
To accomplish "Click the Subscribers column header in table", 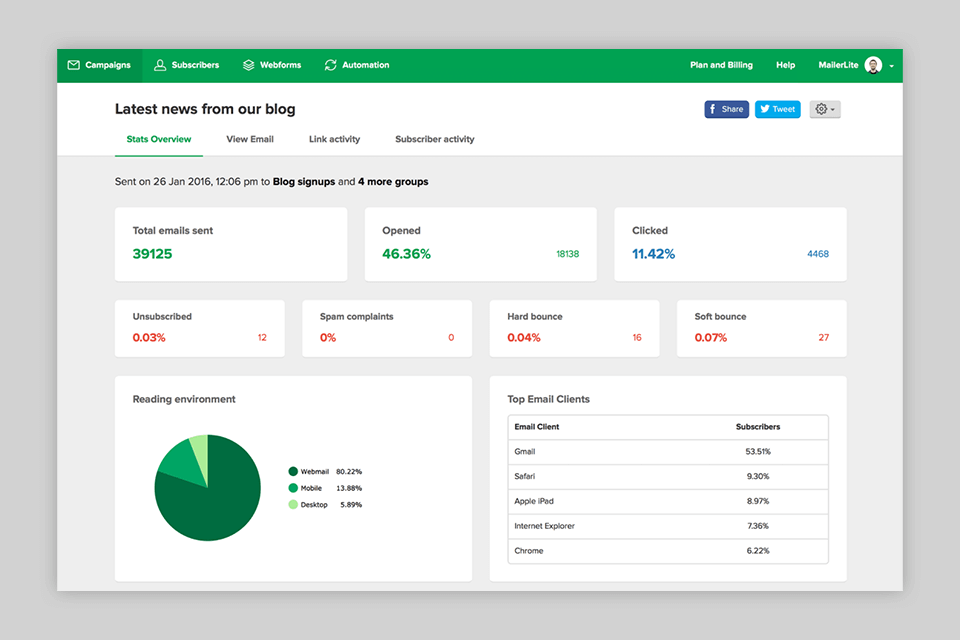I will click(x=758, y=427).
